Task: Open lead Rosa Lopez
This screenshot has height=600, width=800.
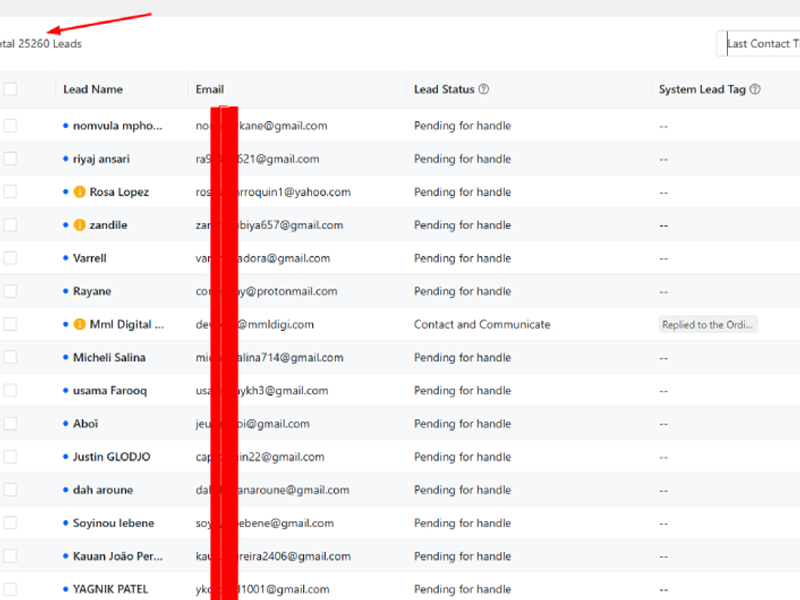Action: coord(119,192)
